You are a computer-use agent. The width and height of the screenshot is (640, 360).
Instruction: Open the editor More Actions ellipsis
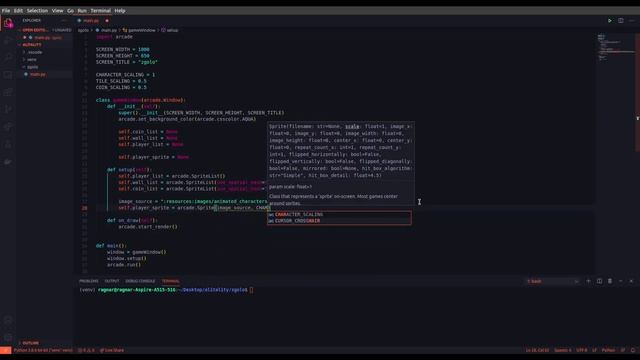pos(631,20)
